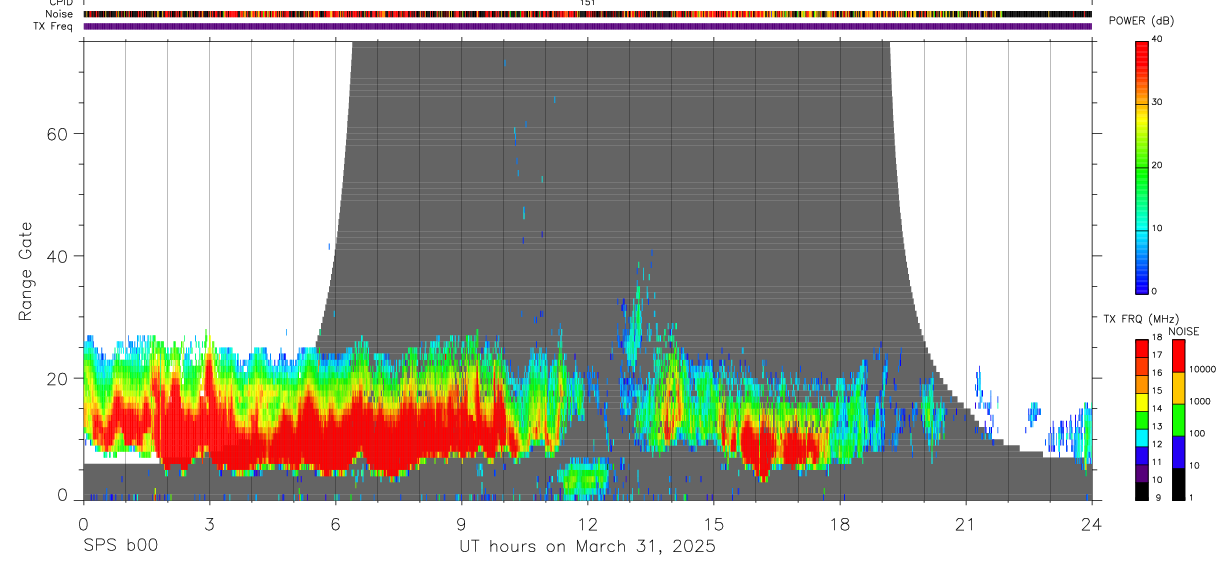Click the 40 tick label on the power scale
The height and width of the screenshot is (567, 1228).
click(1158, 39)
